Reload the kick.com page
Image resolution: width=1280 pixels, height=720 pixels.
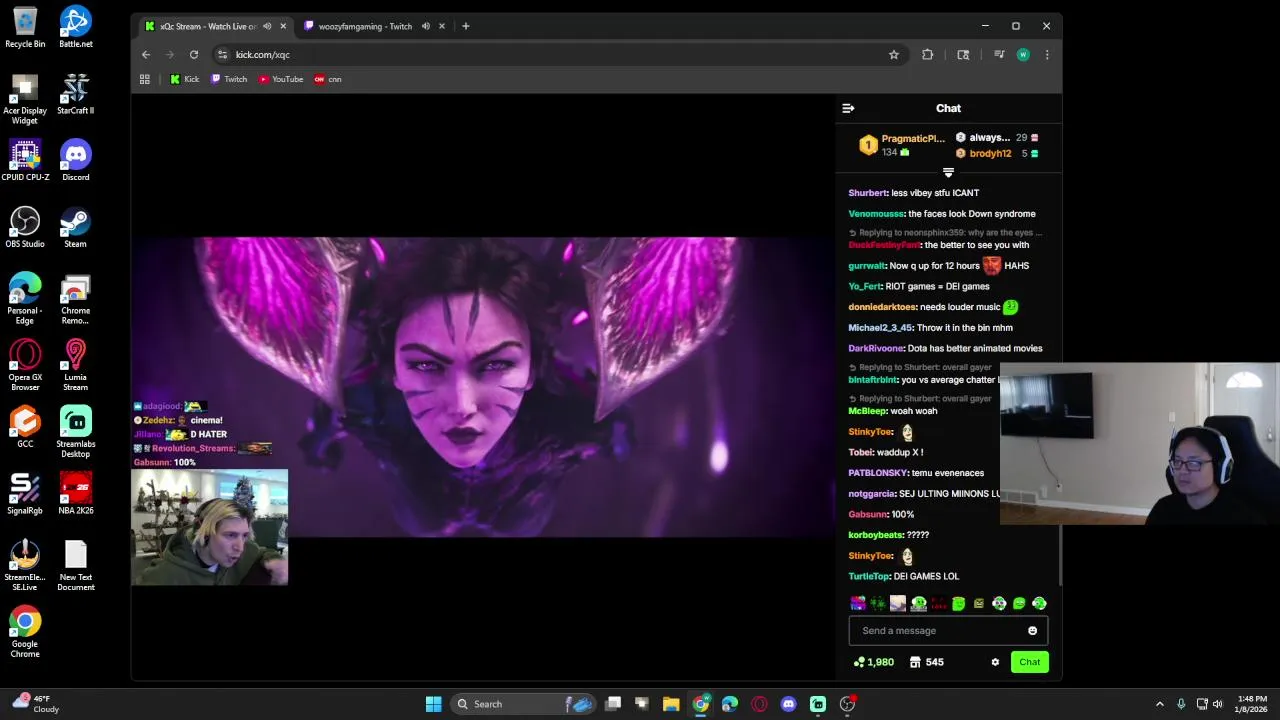(194, 55)
